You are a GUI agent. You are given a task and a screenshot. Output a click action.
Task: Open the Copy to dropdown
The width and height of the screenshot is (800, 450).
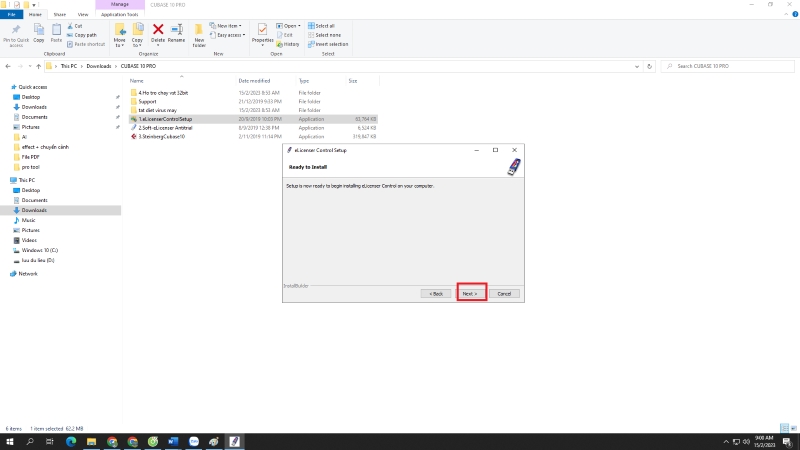click(x=137, y=36)
